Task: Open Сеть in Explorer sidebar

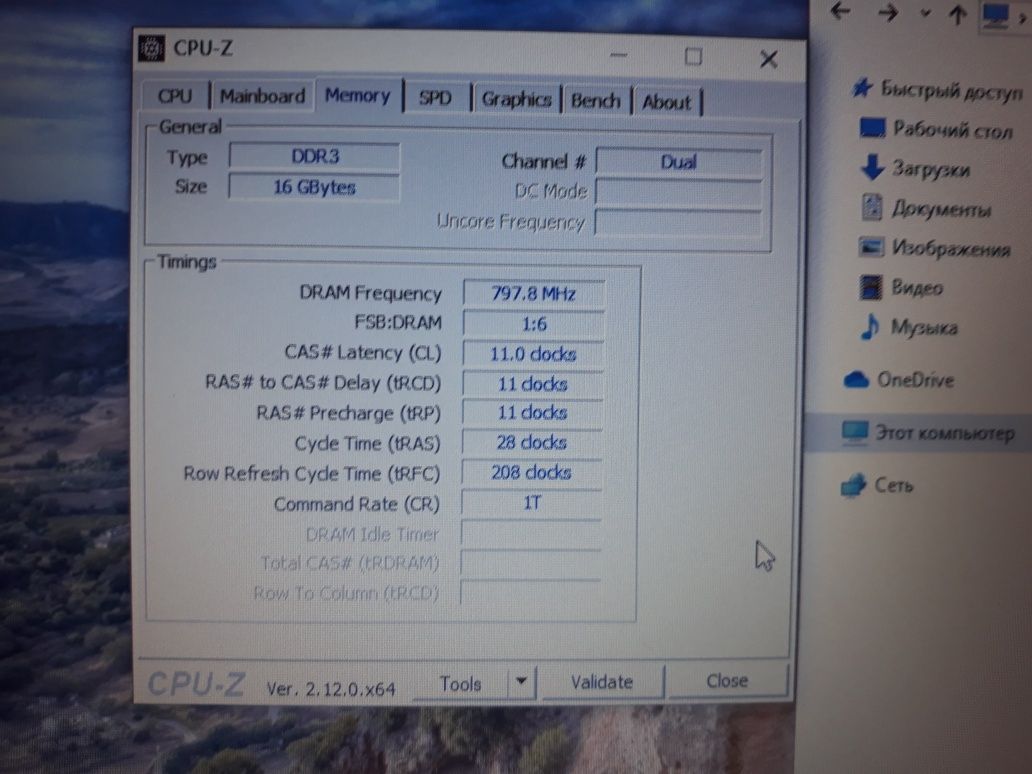Action: [894, 486]
